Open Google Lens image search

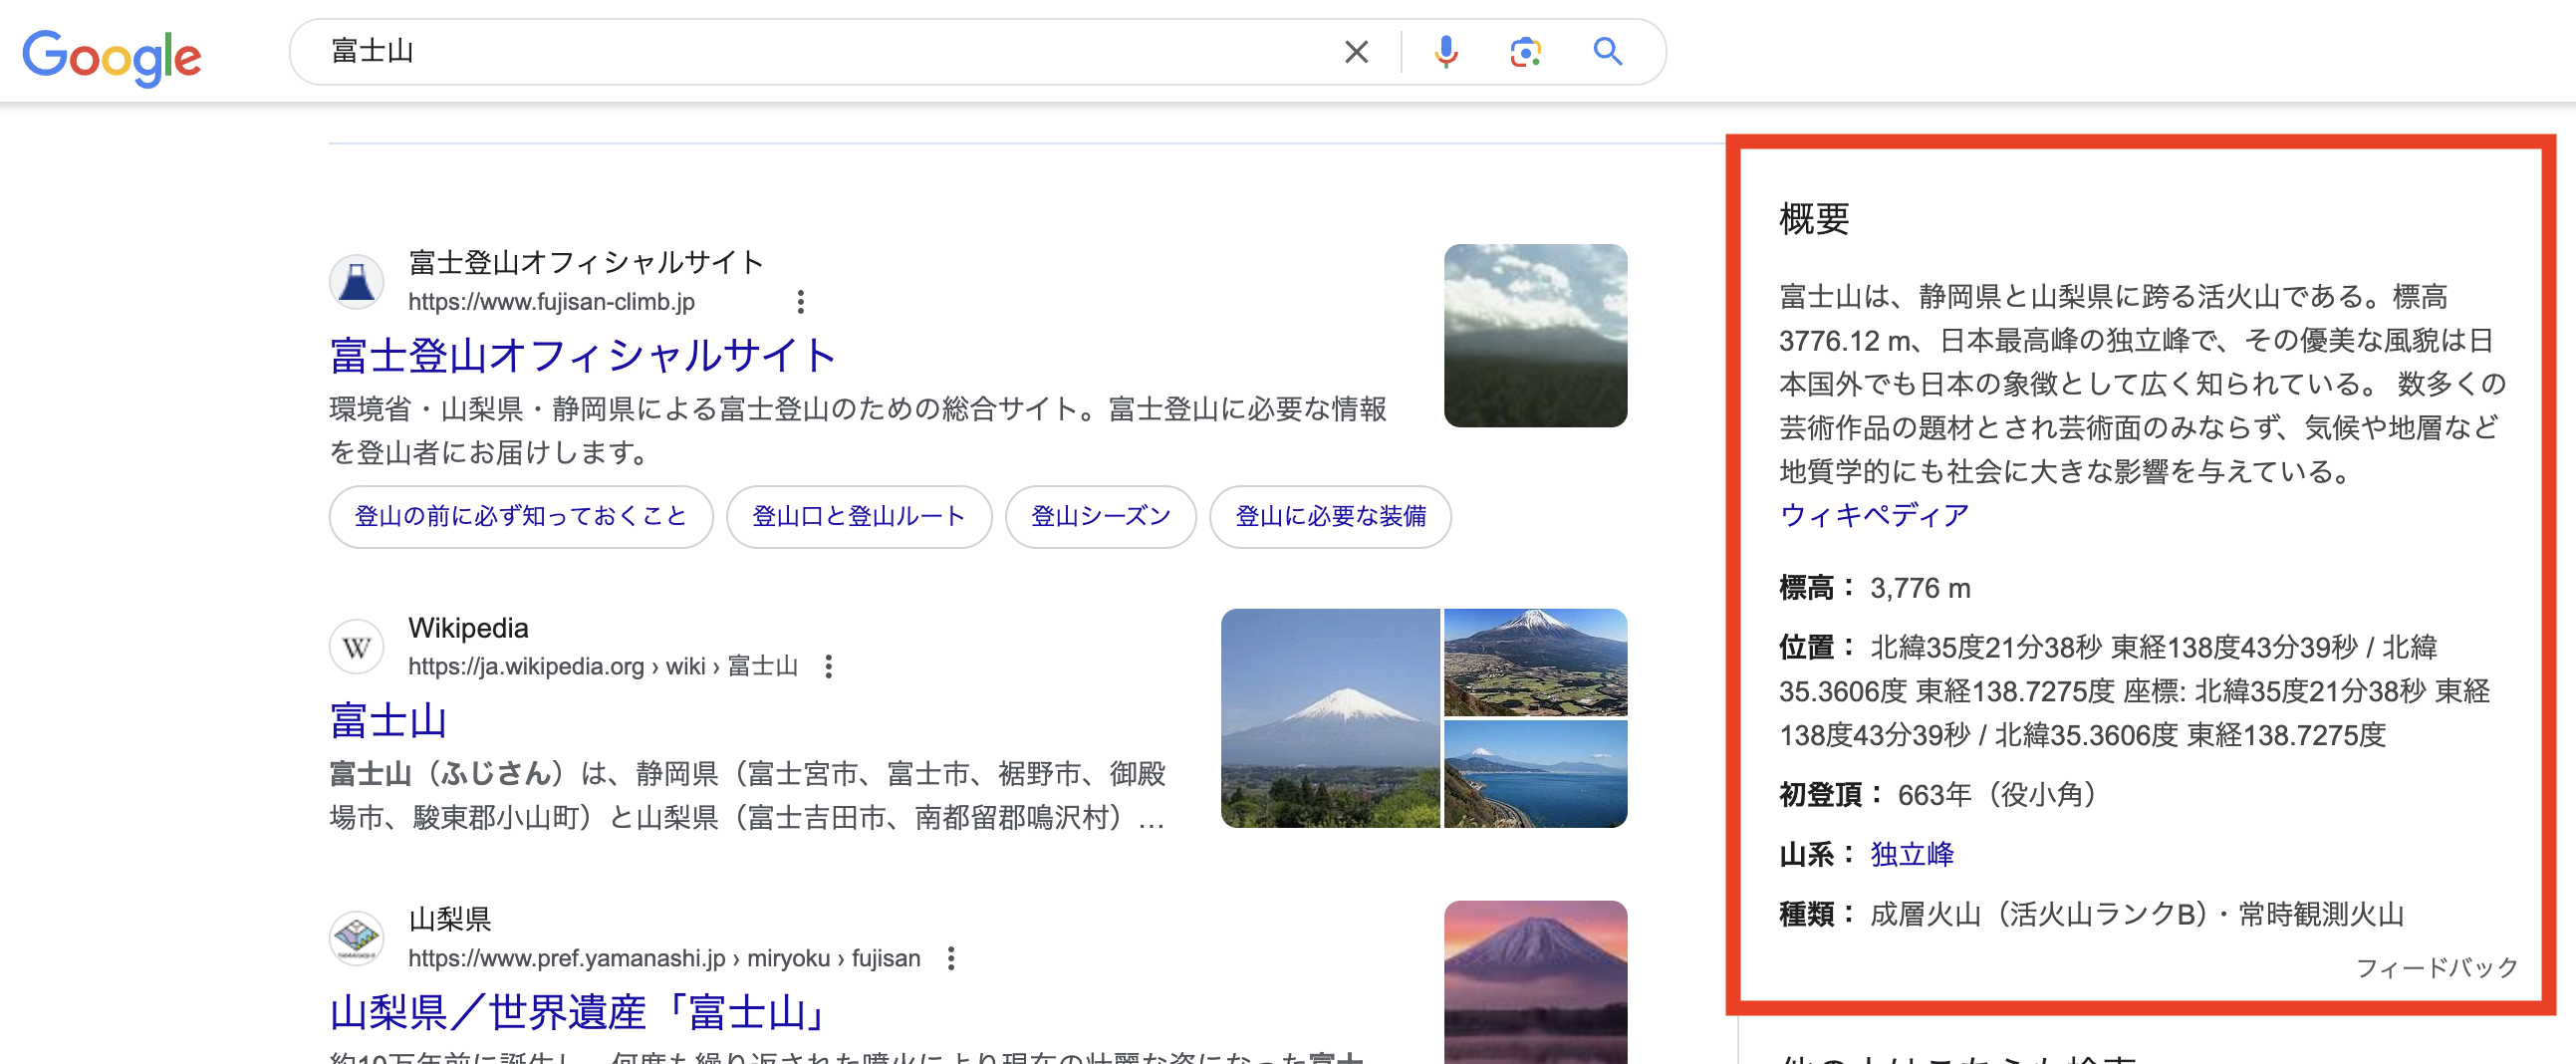[x=1526, y=51]
